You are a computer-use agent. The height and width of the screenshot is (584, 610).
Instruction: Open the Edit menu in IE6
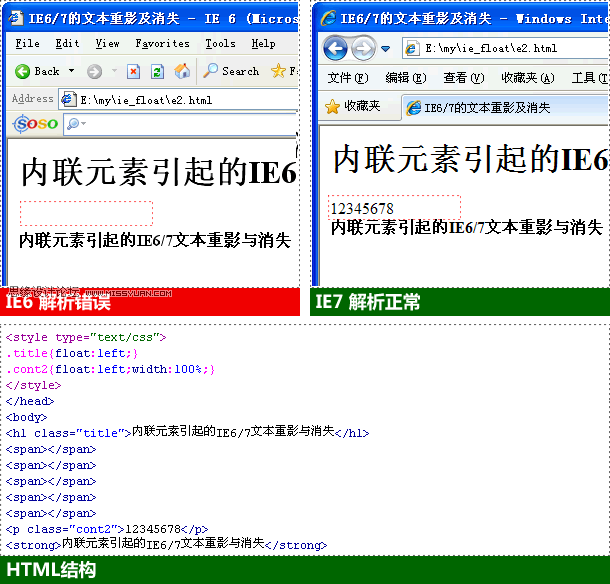coord(67,44)
